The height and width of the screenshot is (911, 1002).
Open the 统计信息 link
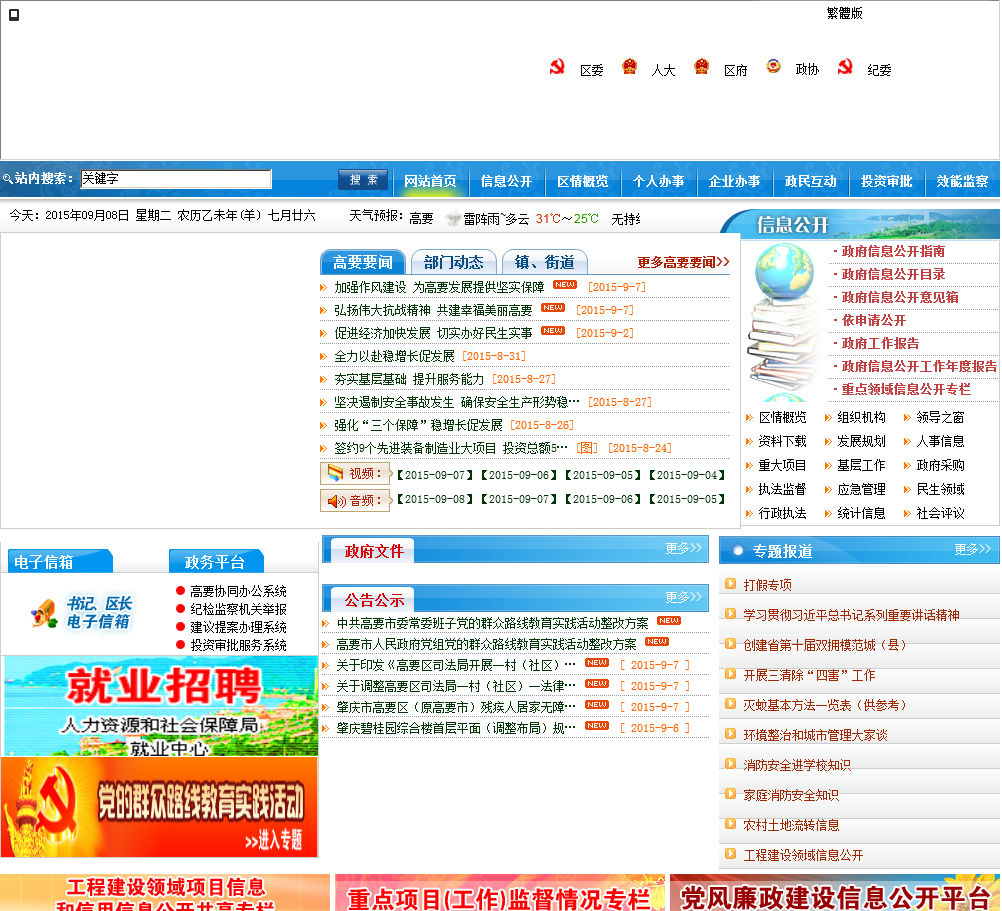861,513
